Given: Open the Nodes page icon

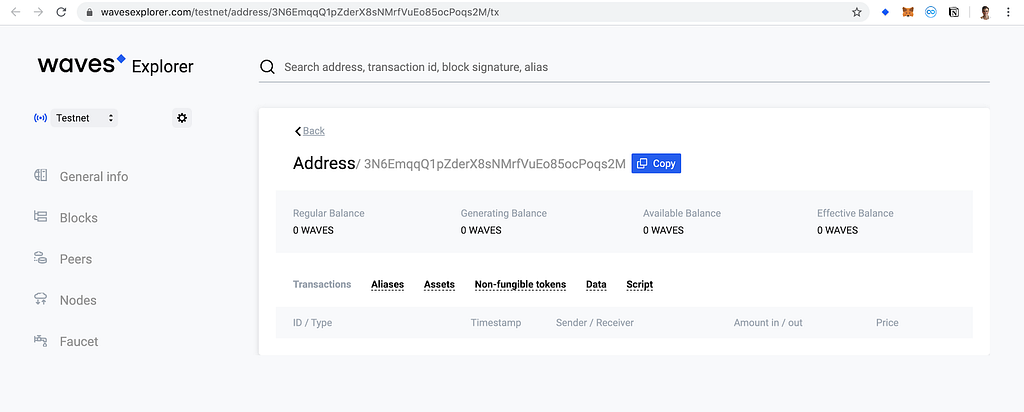Looking at the screenshot, I should tap(40, 299).
